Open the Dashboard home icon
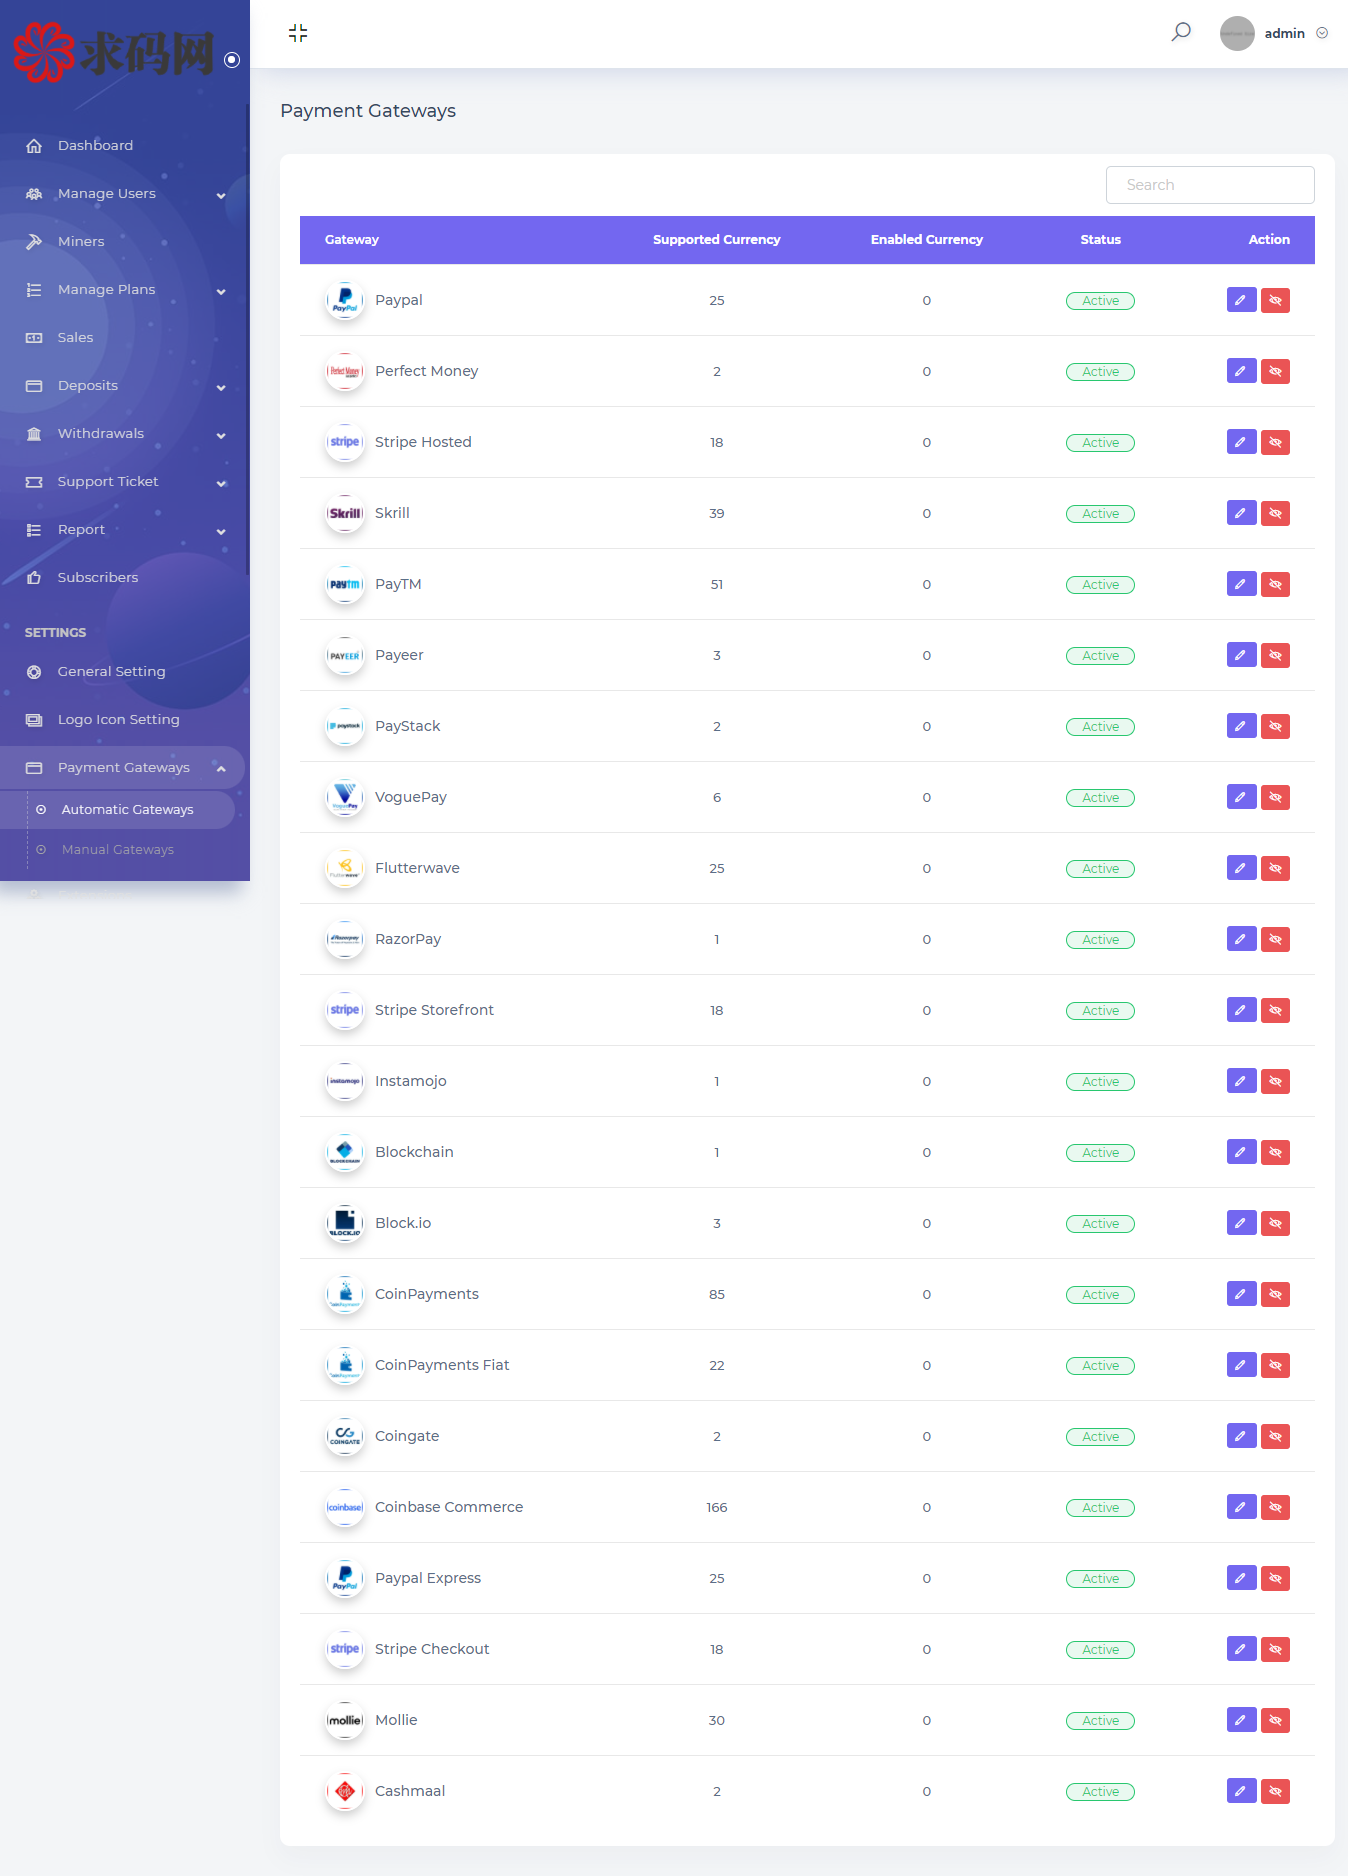Viewport: 1348px width, 1876px height. pos(34,146)
